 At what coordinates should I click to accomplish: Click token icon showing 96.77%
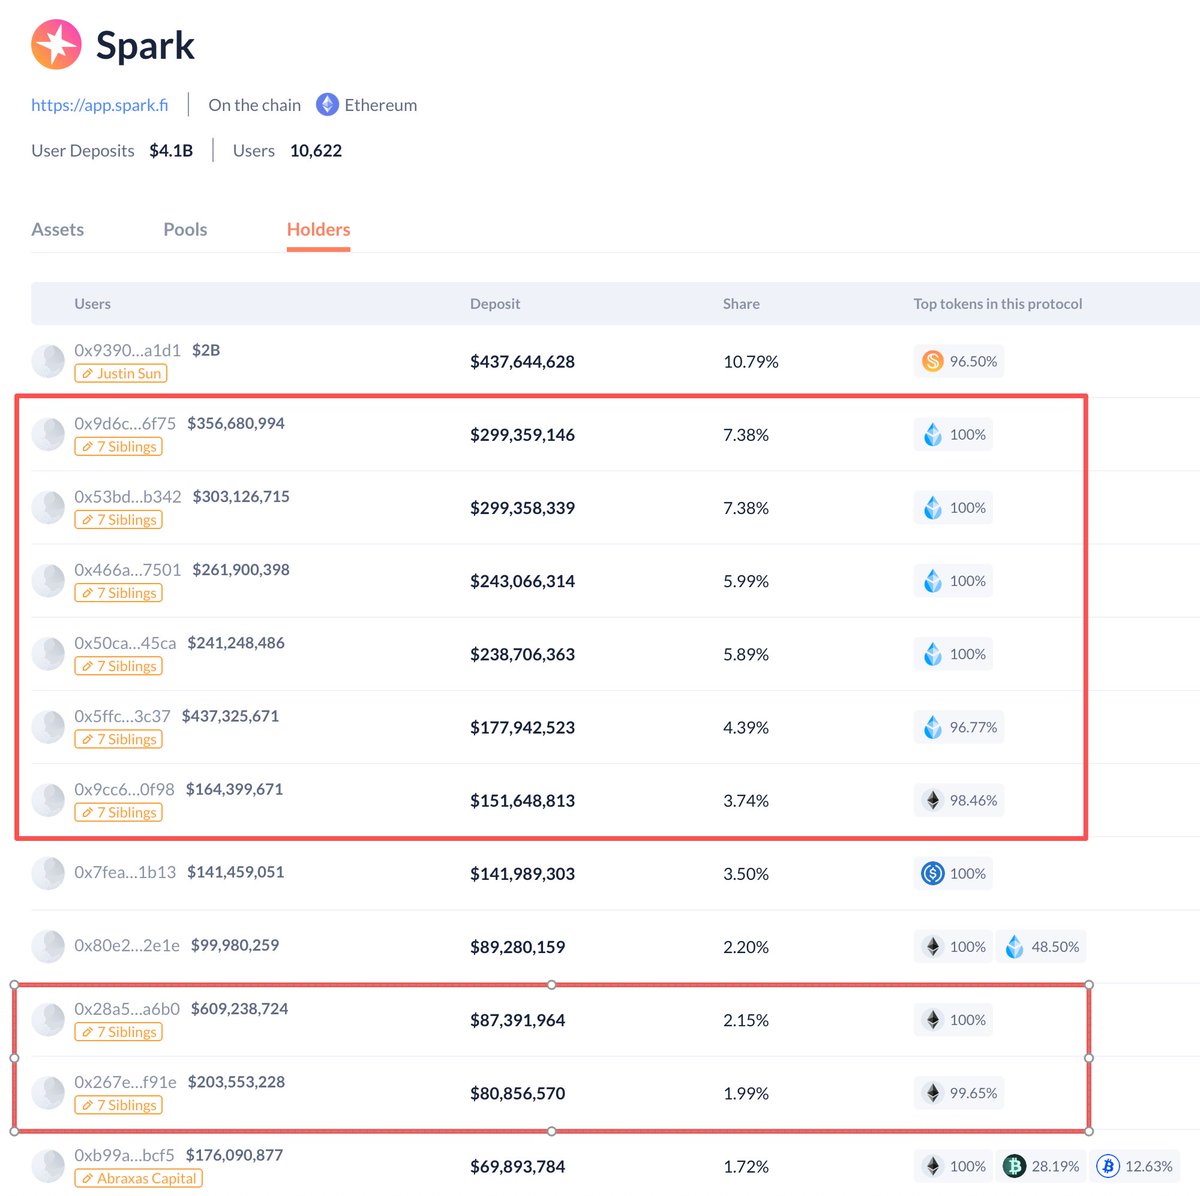coord(932,726)
